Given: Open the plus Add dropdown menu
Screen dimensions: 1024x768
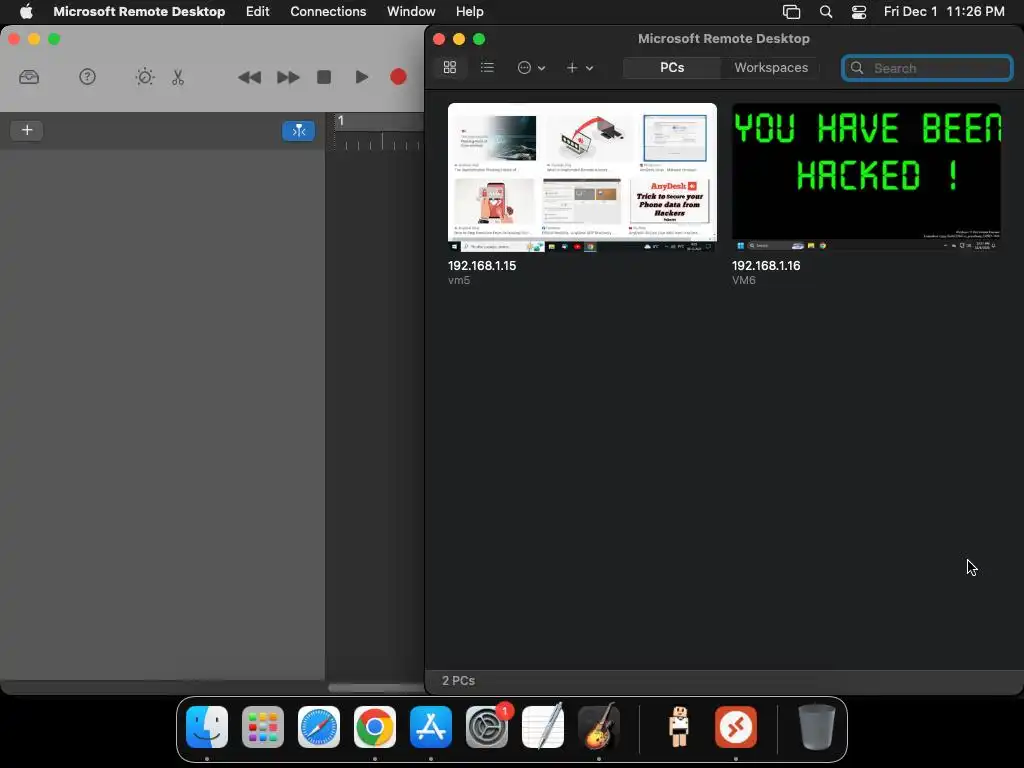Looking at the screenshot, I should pos(579,67).
